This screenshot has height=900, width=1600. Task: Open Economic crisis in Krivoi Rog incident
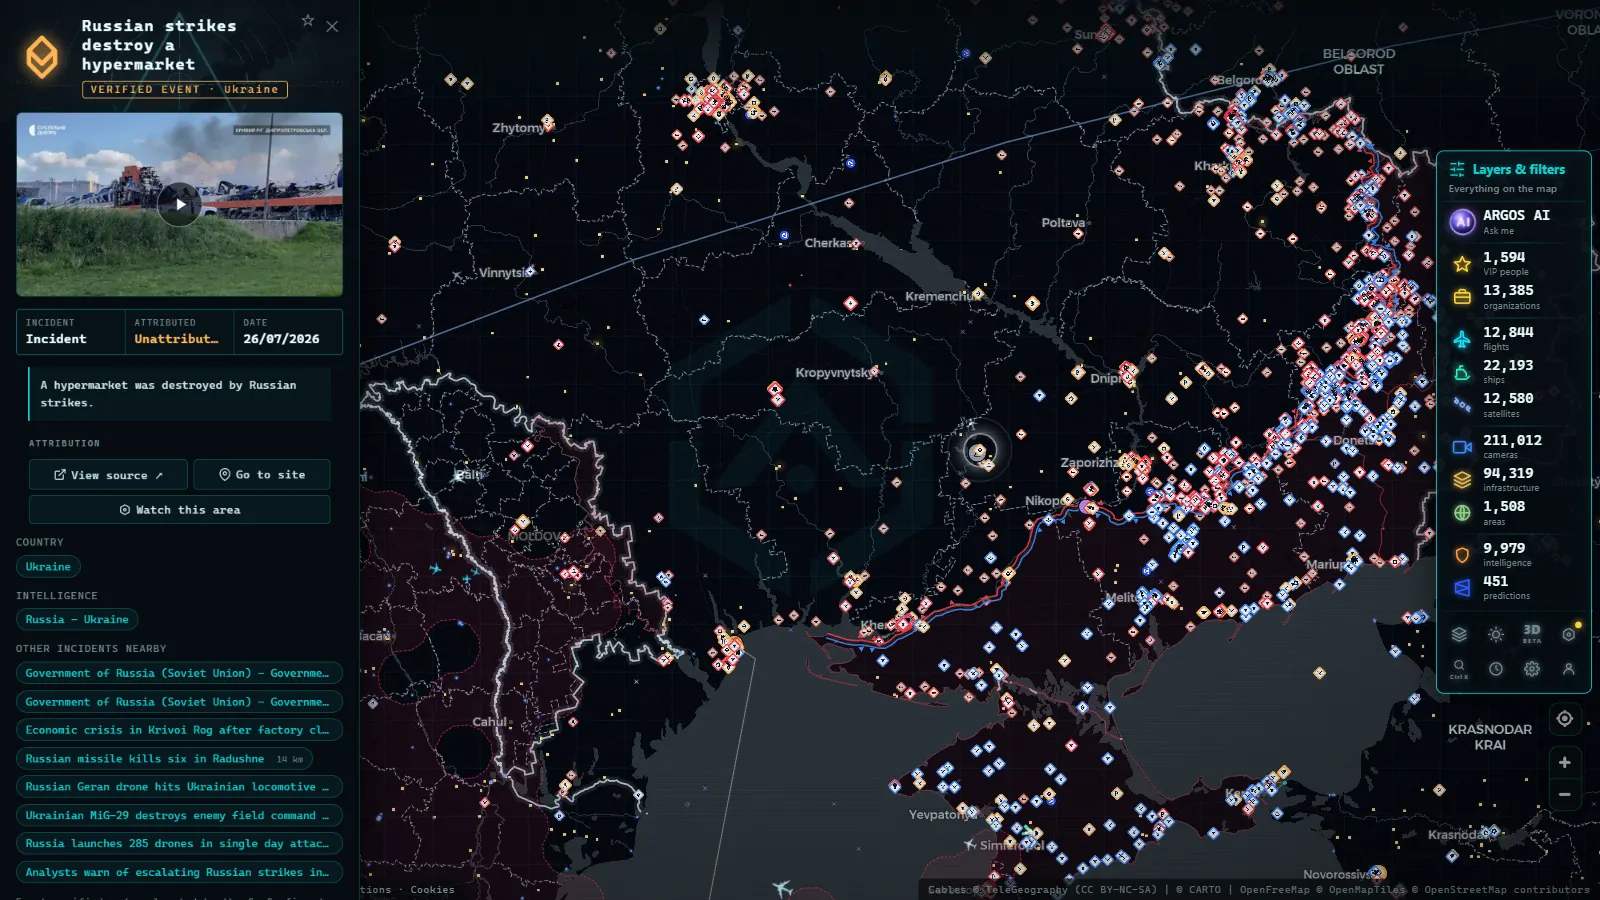(x=179, y=730)
